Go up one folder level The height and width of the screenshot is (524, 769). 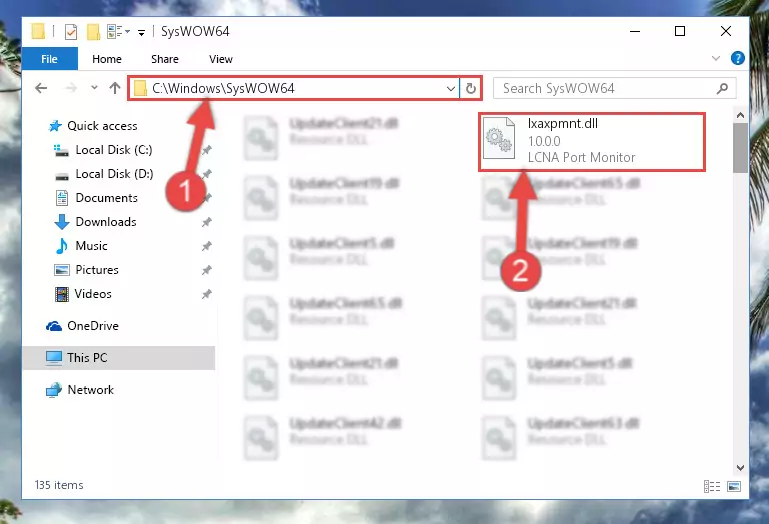pyautogui.click(x=115, y=88)
